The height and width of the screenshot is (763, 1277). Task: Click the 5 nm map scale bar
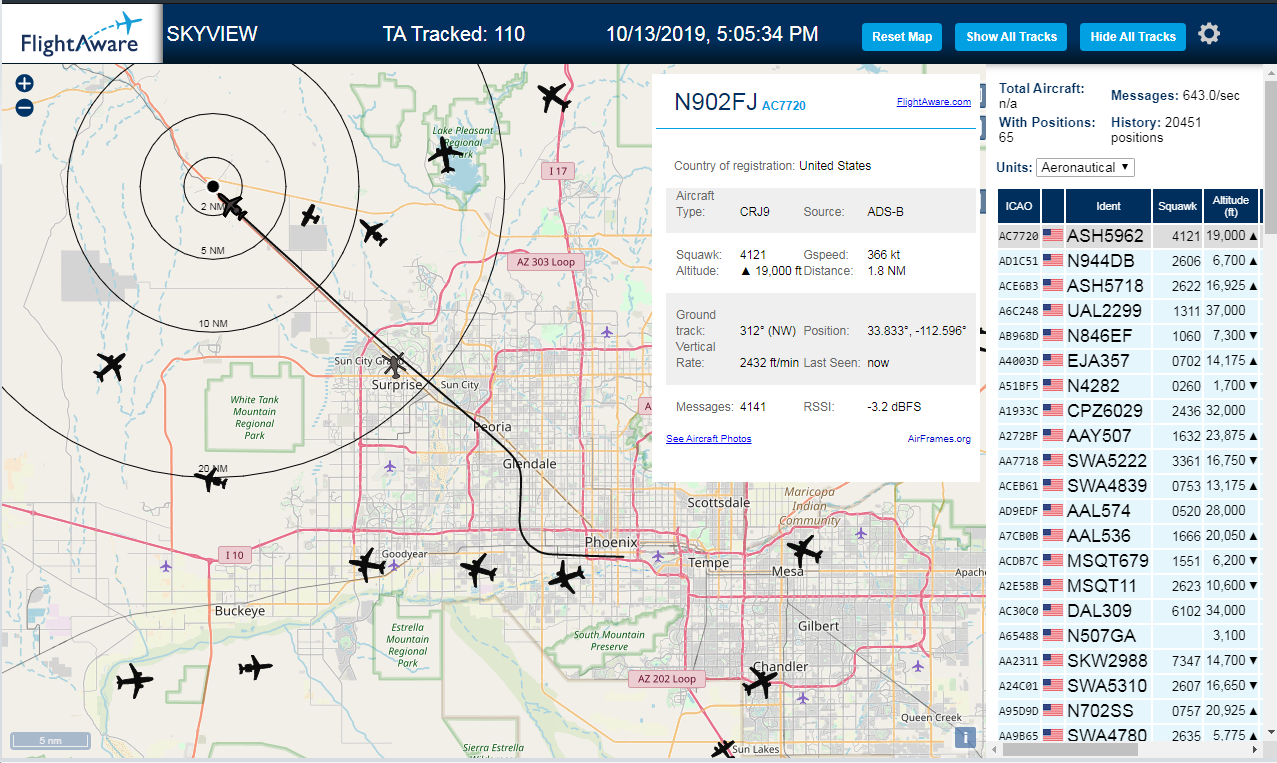(50, 741)
